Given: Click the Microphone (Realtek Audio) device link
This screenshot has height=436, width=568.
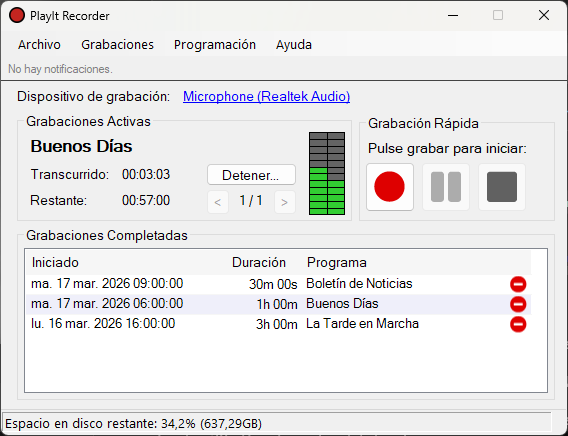Looking at the screenshot, I should click(x=266, y=96).
